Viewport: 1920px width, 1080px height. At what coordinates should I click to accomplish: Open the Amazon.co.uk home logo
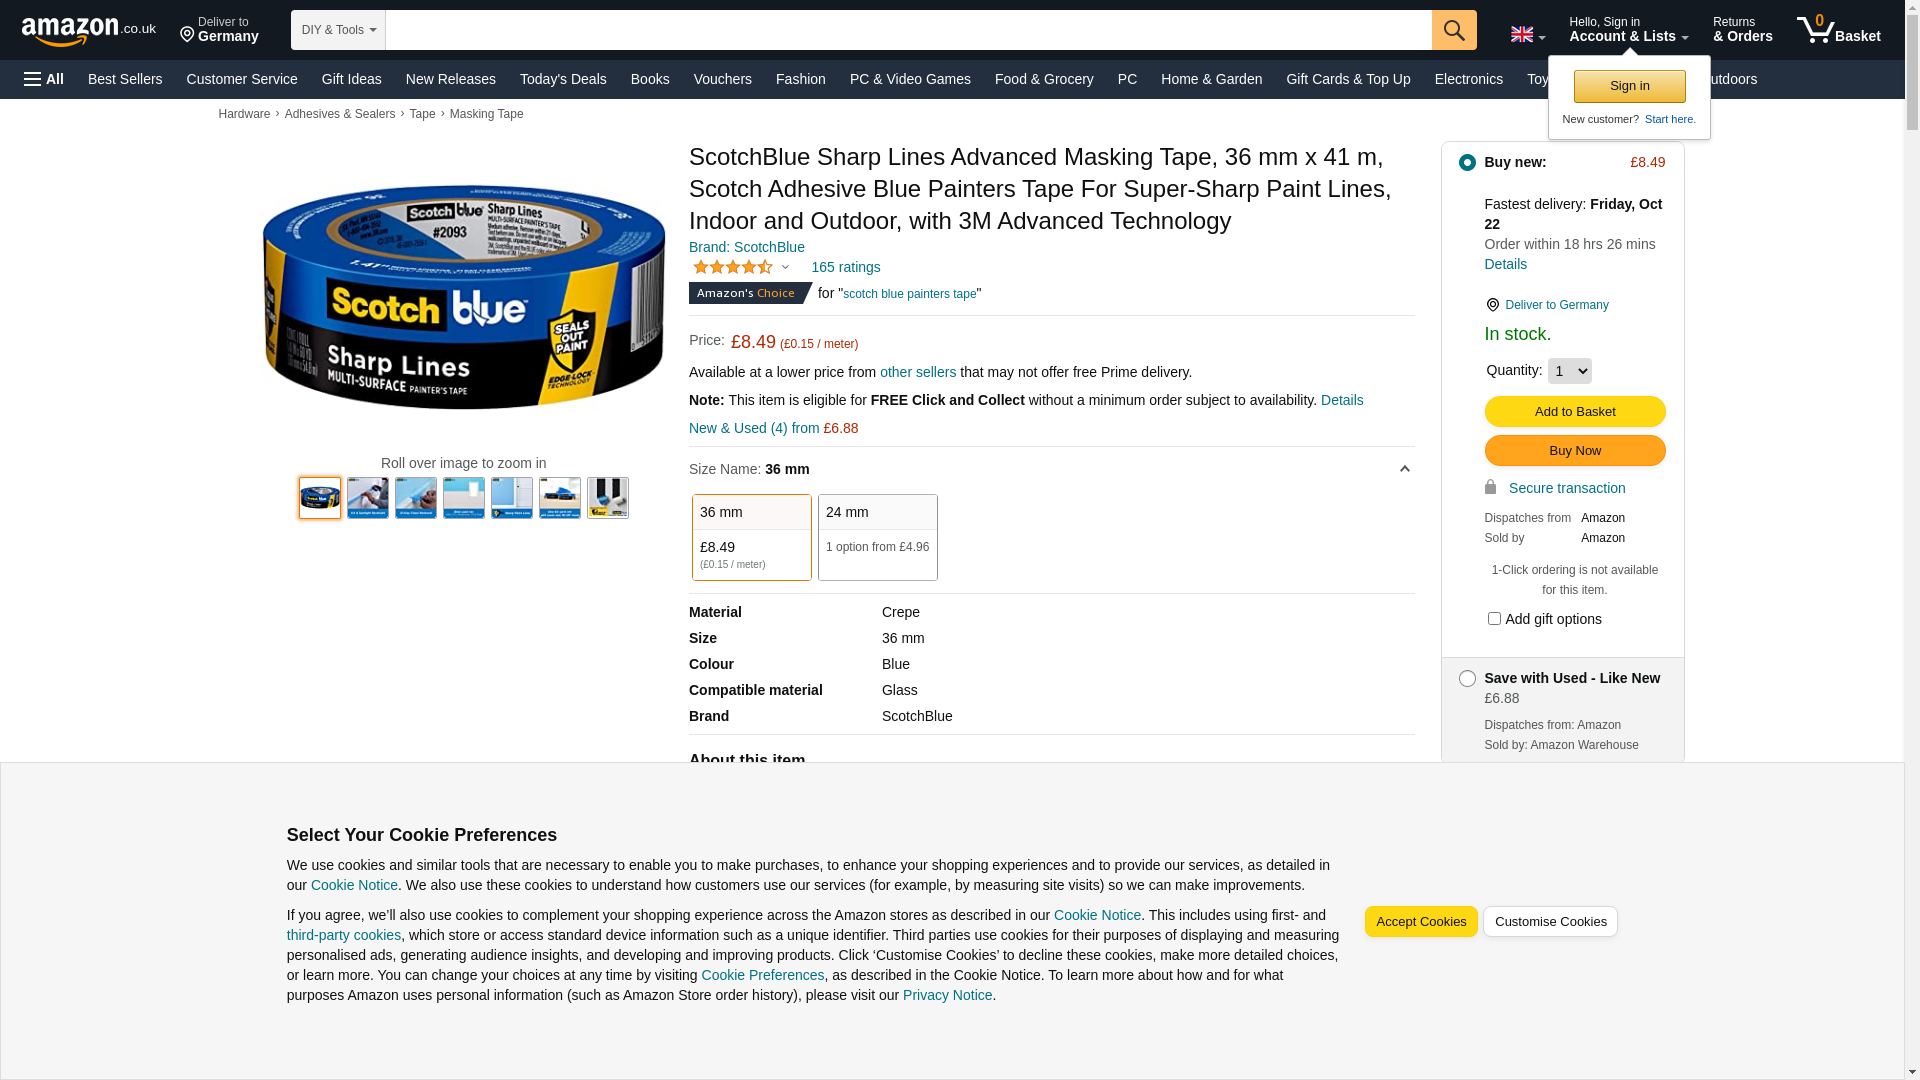tap(88, 31)
